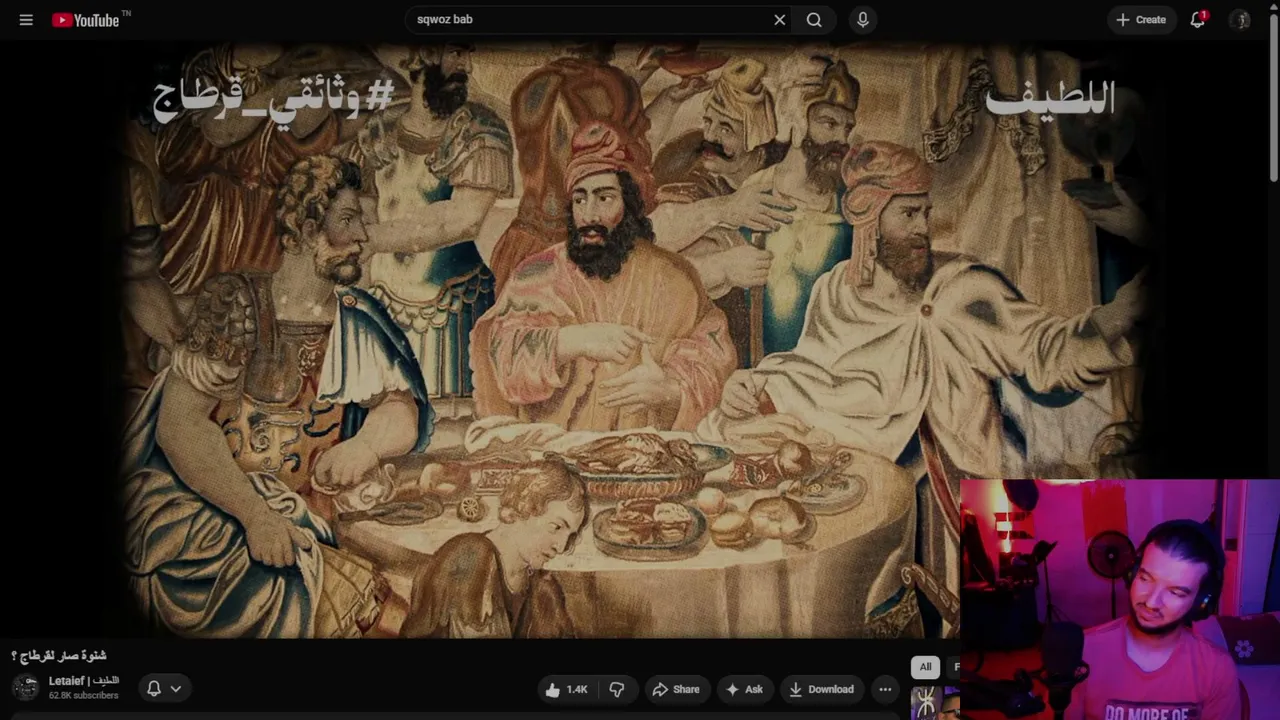This screenshot has height=720, width=1280.
Task: Select the All filter chip
Action: click(x=926, y=667)
